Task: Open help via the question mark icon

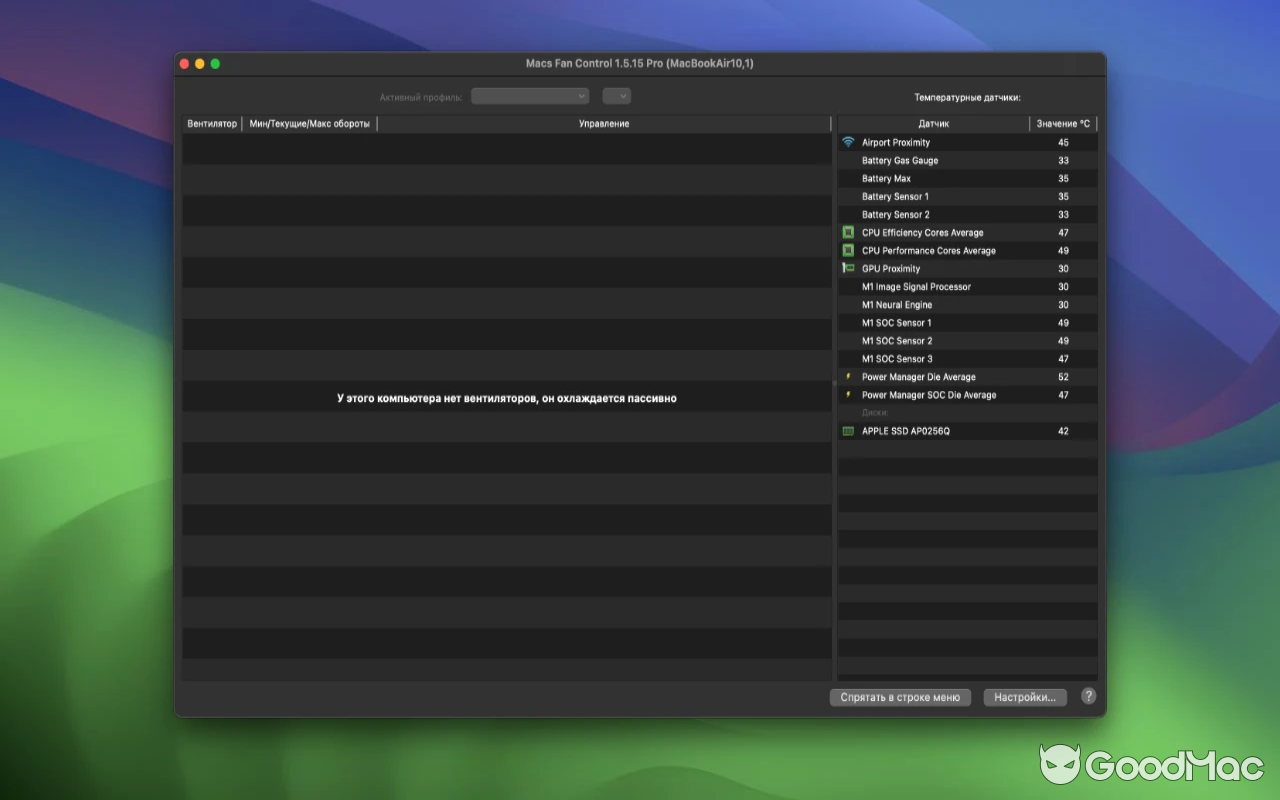Action: pos(1088,696)
